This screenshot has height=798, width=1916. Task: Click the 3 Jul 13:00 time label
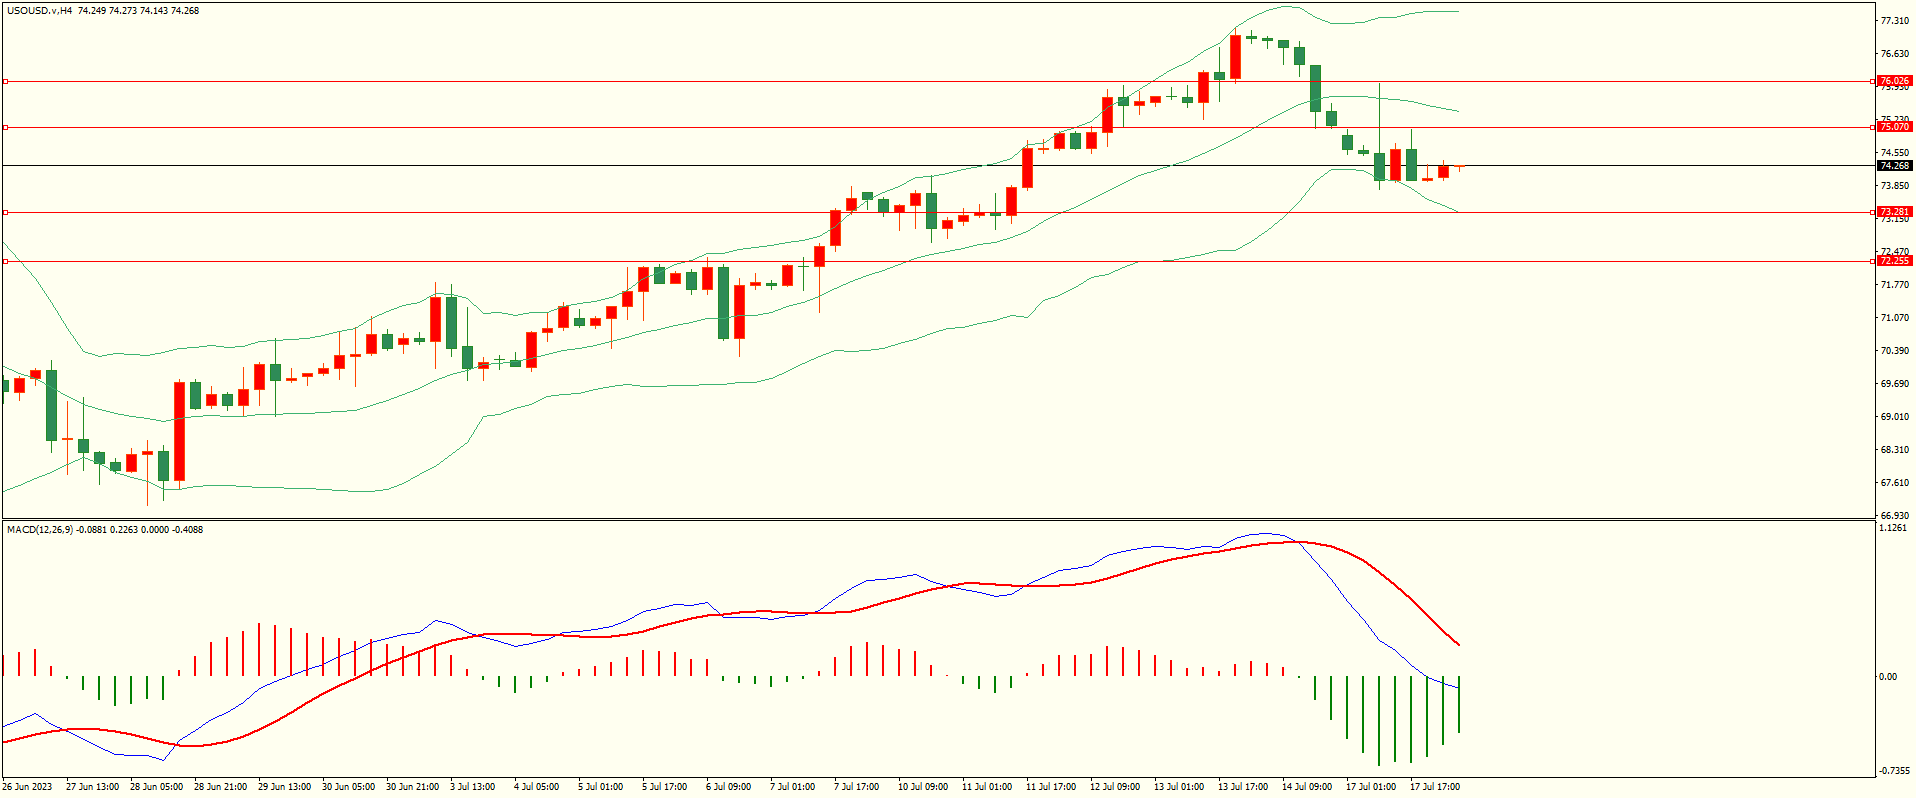click(x=472, y=787)
